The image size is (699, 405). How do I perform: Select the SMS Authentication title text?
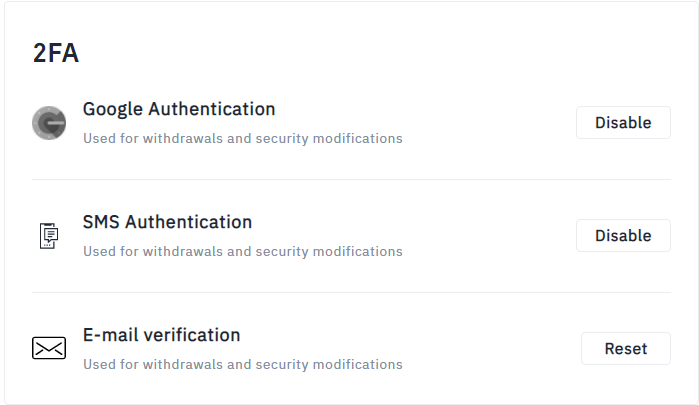point(168,222)
